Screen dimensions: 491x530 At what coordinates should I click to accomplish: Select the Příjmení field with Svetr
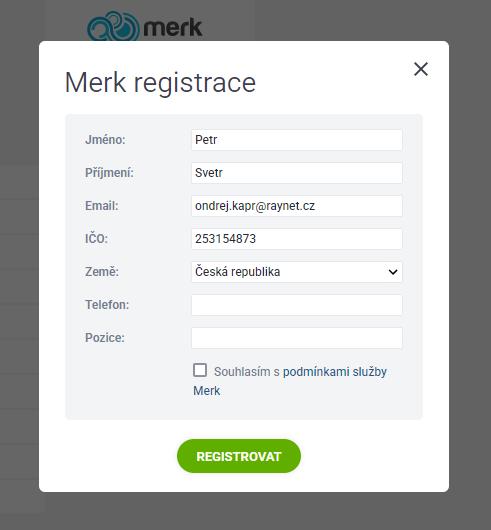point(297,173)
